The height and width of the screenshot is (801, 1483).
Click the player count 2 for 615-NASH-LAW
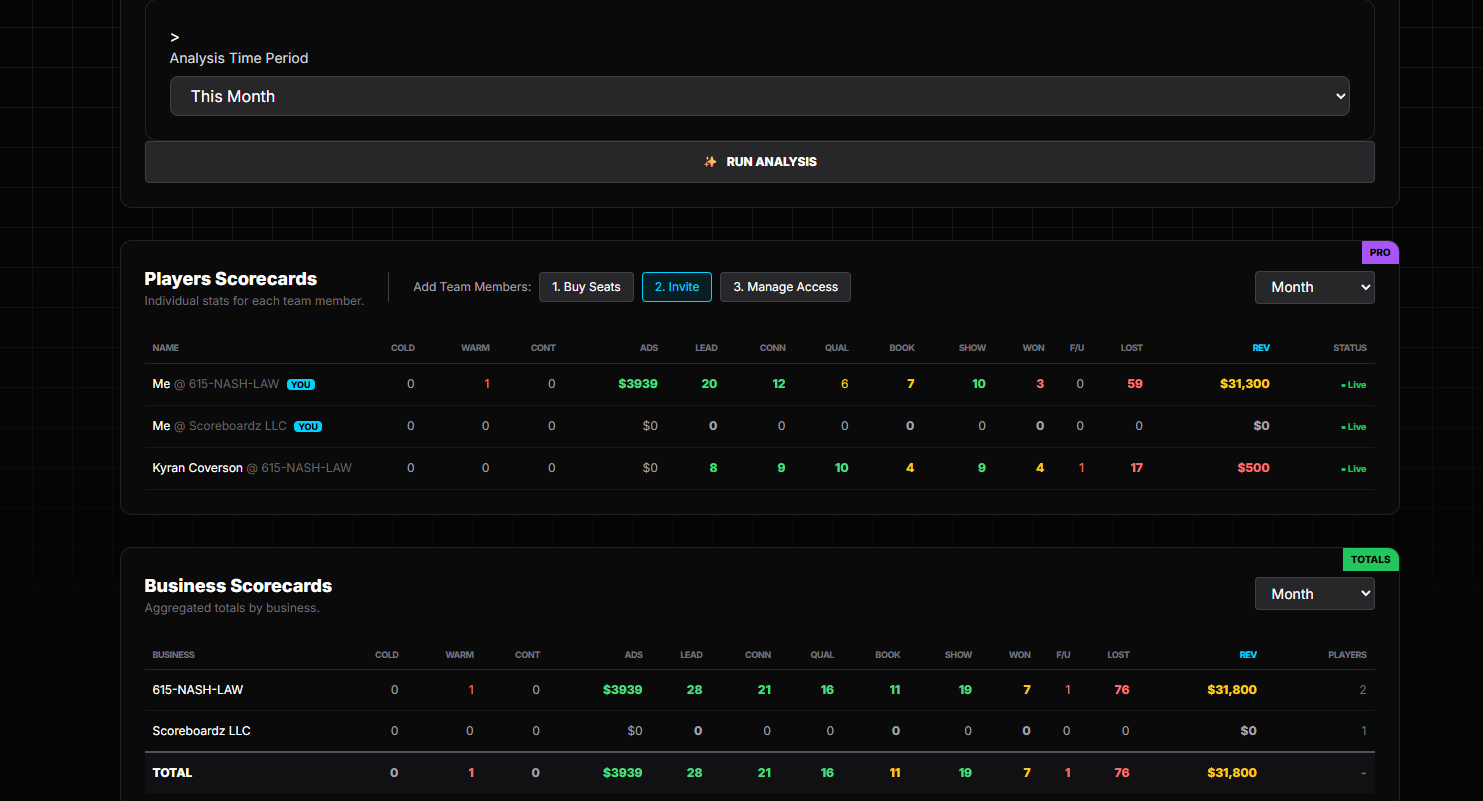pyautogui.click(x=1363, y=690)
